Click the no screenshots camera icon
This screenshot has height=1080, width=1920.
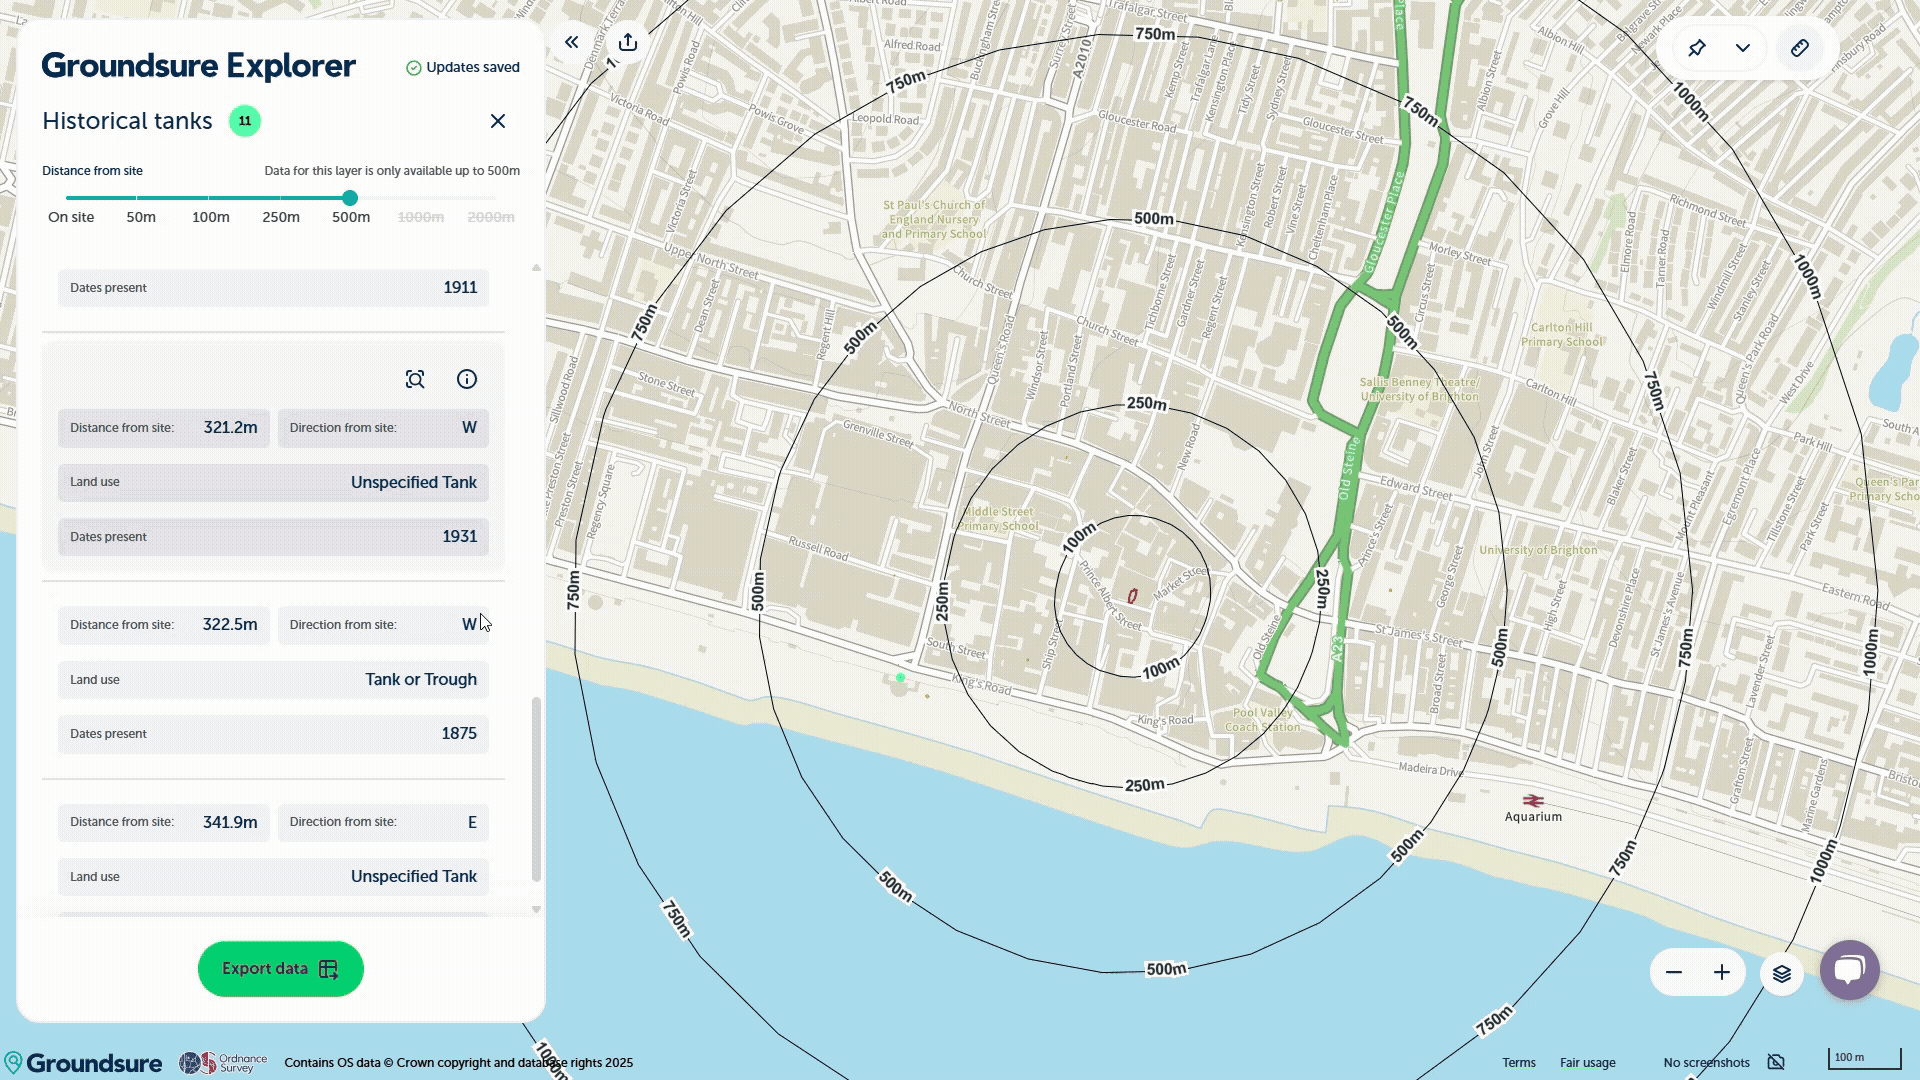pos(1776,1062)
